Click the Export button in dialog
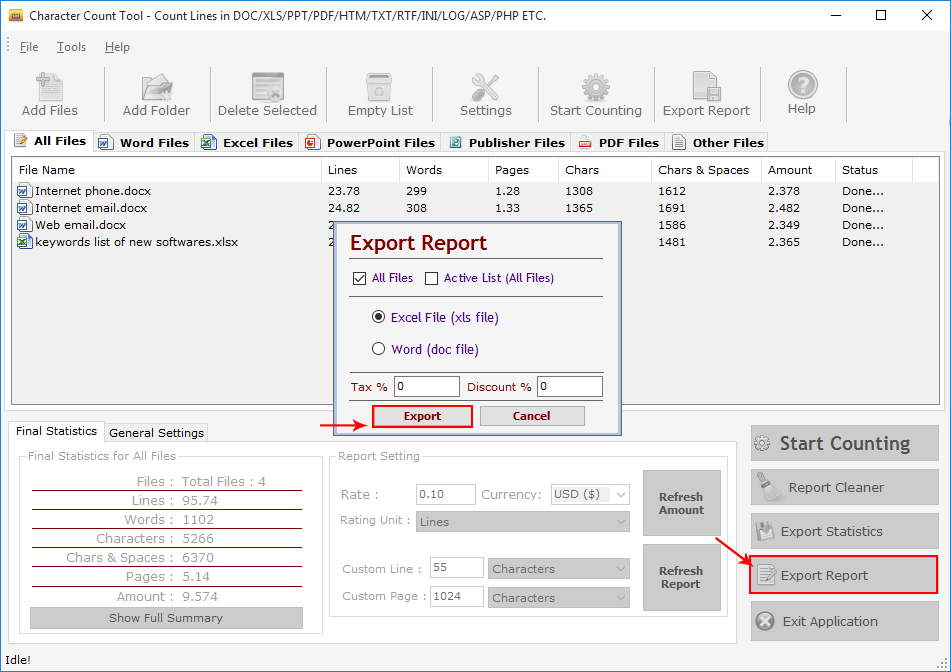The height and width of the screenshot is (672, 951). [x=422, y=416]
